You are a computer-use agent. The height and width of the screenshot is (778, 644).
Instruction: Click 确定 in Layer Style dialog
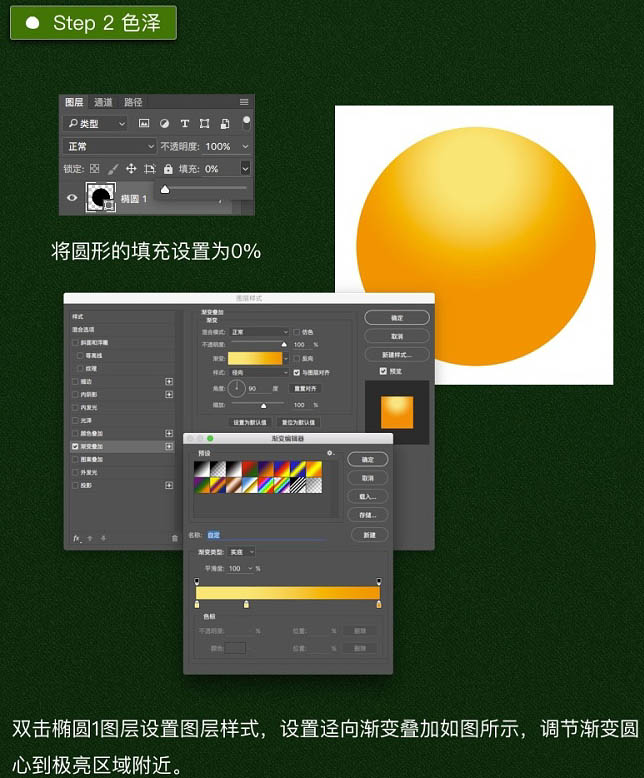pyautogui.click(x=397, y=318)
